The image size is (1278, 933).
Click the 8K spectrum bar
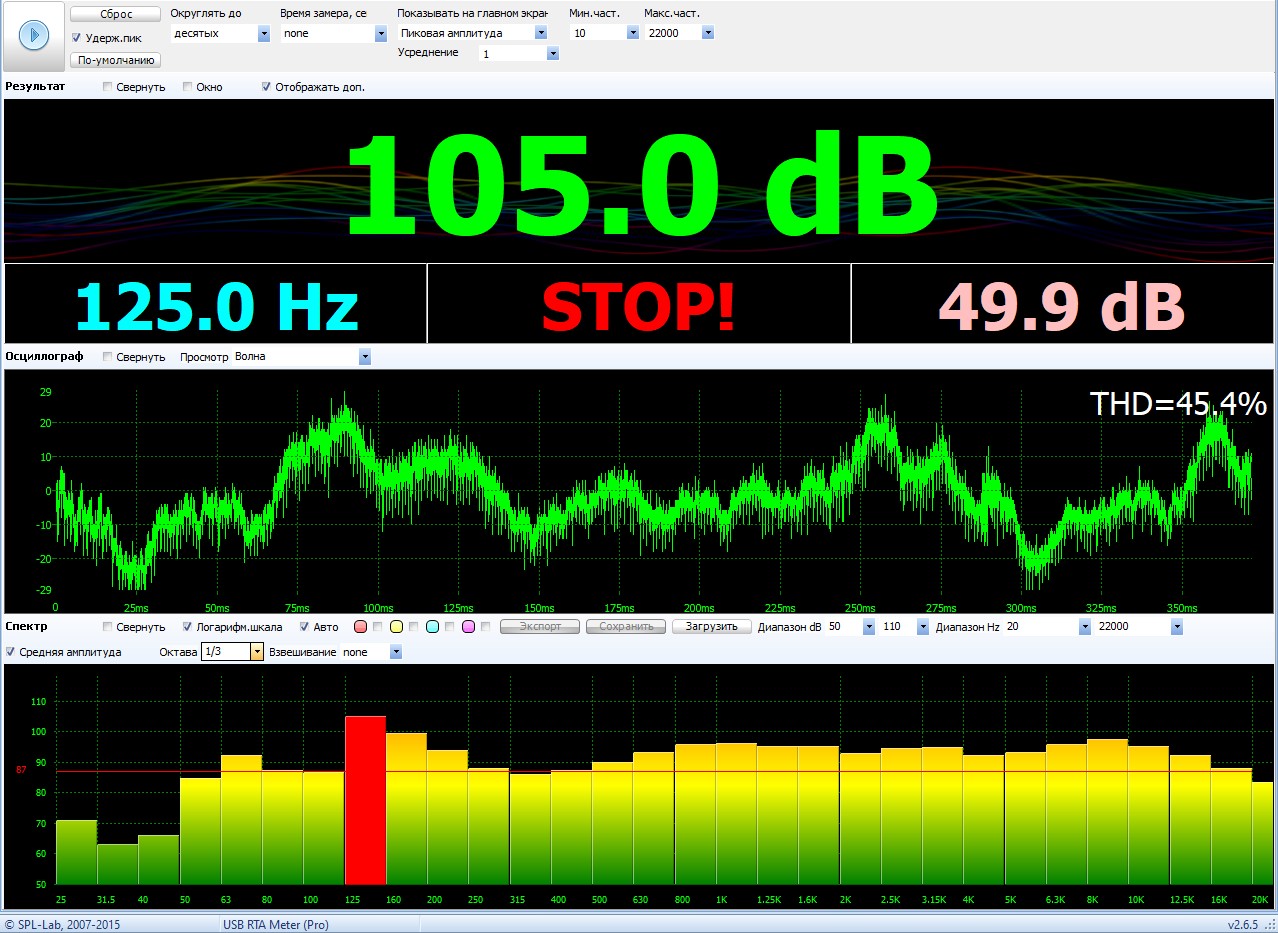coord(1107,811)
